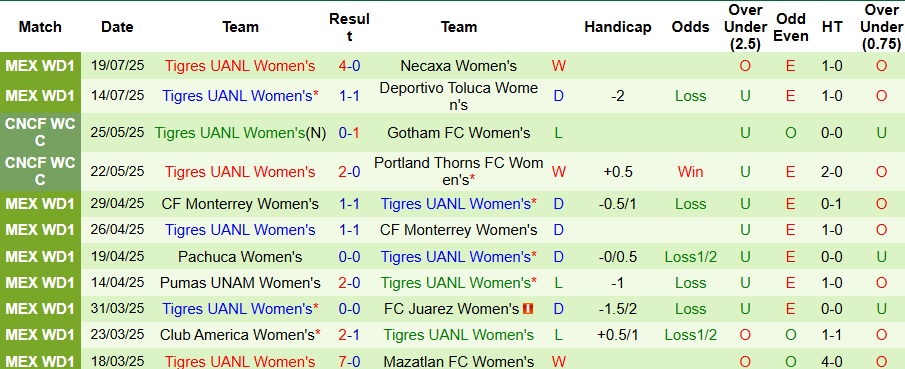Select the 2-1 result for Club America
Viewport: 905px width, 369px height.
[349, 335]
